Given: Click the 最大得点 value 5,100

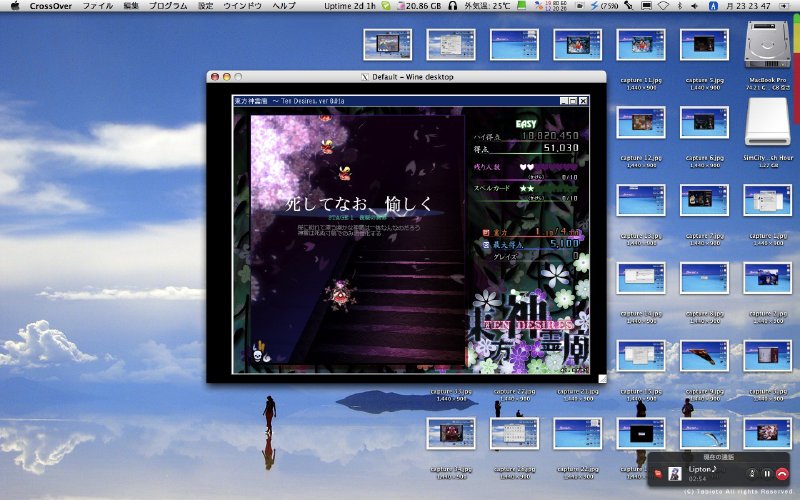Looking at the screenshot, I should coord(564,244).
